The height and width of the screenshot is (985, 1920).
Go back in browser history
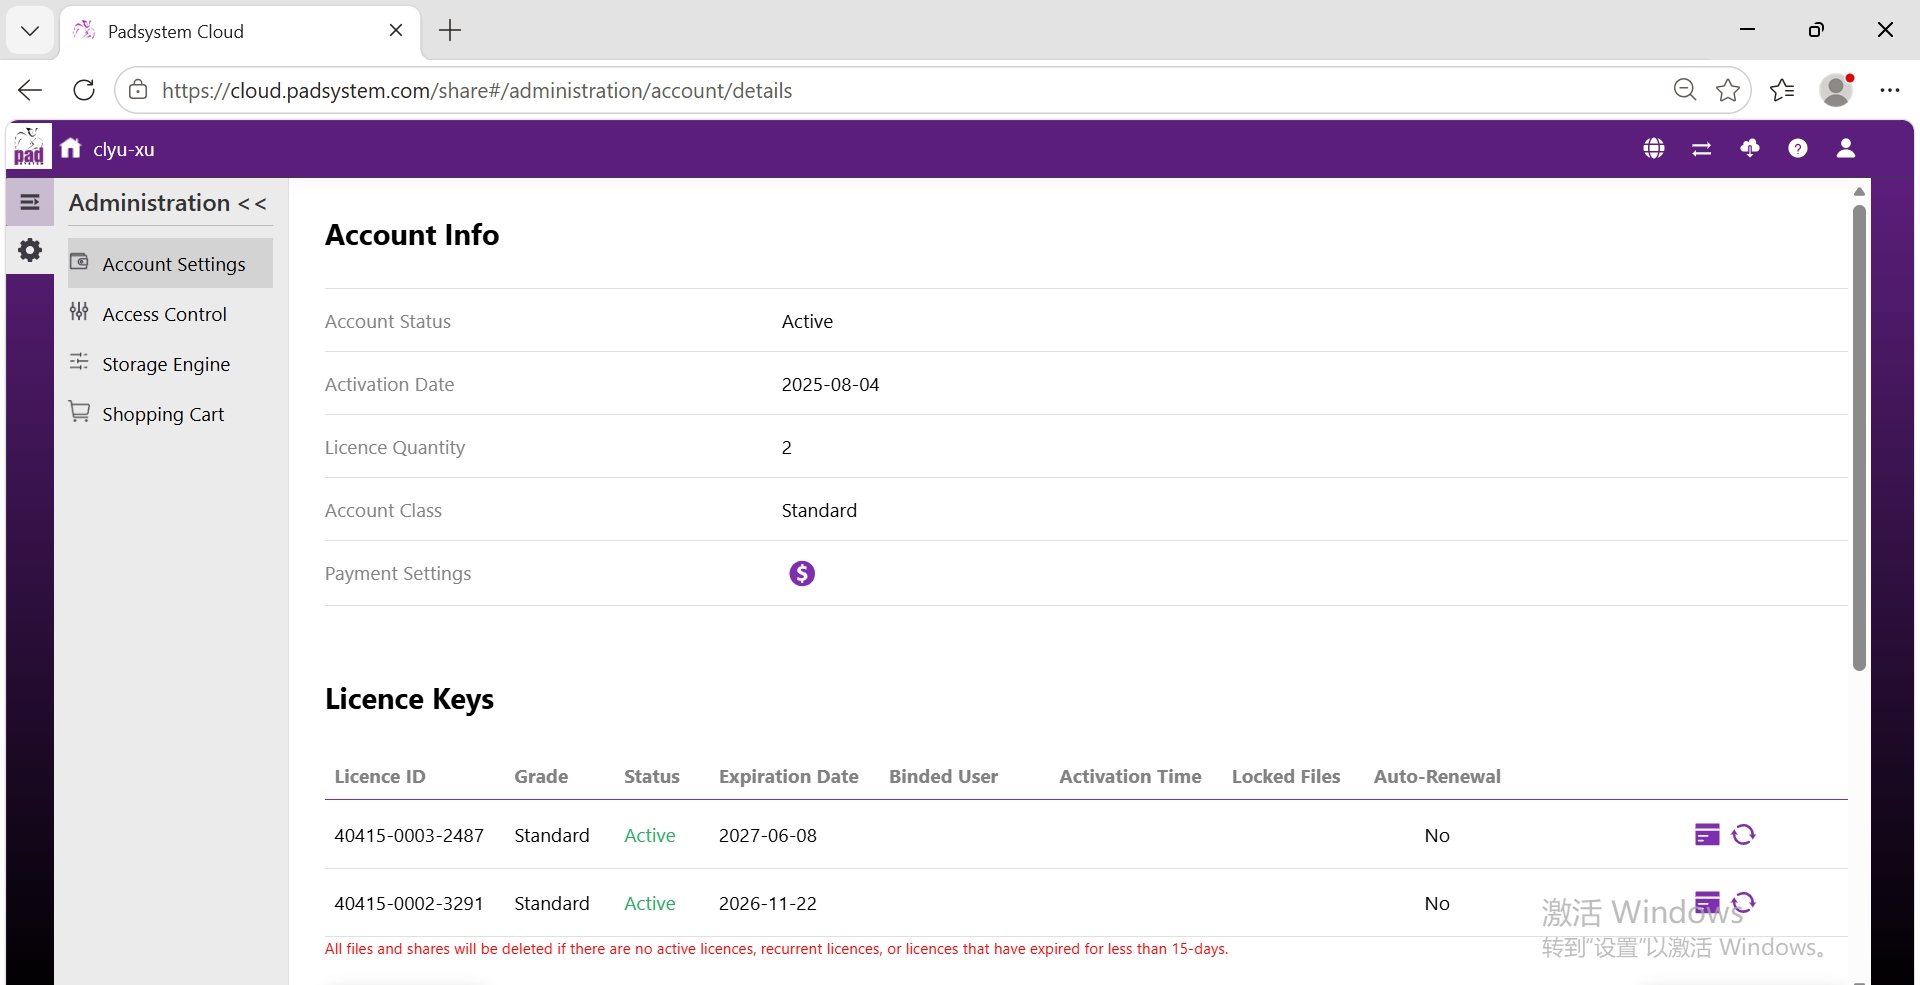[30, 90]
